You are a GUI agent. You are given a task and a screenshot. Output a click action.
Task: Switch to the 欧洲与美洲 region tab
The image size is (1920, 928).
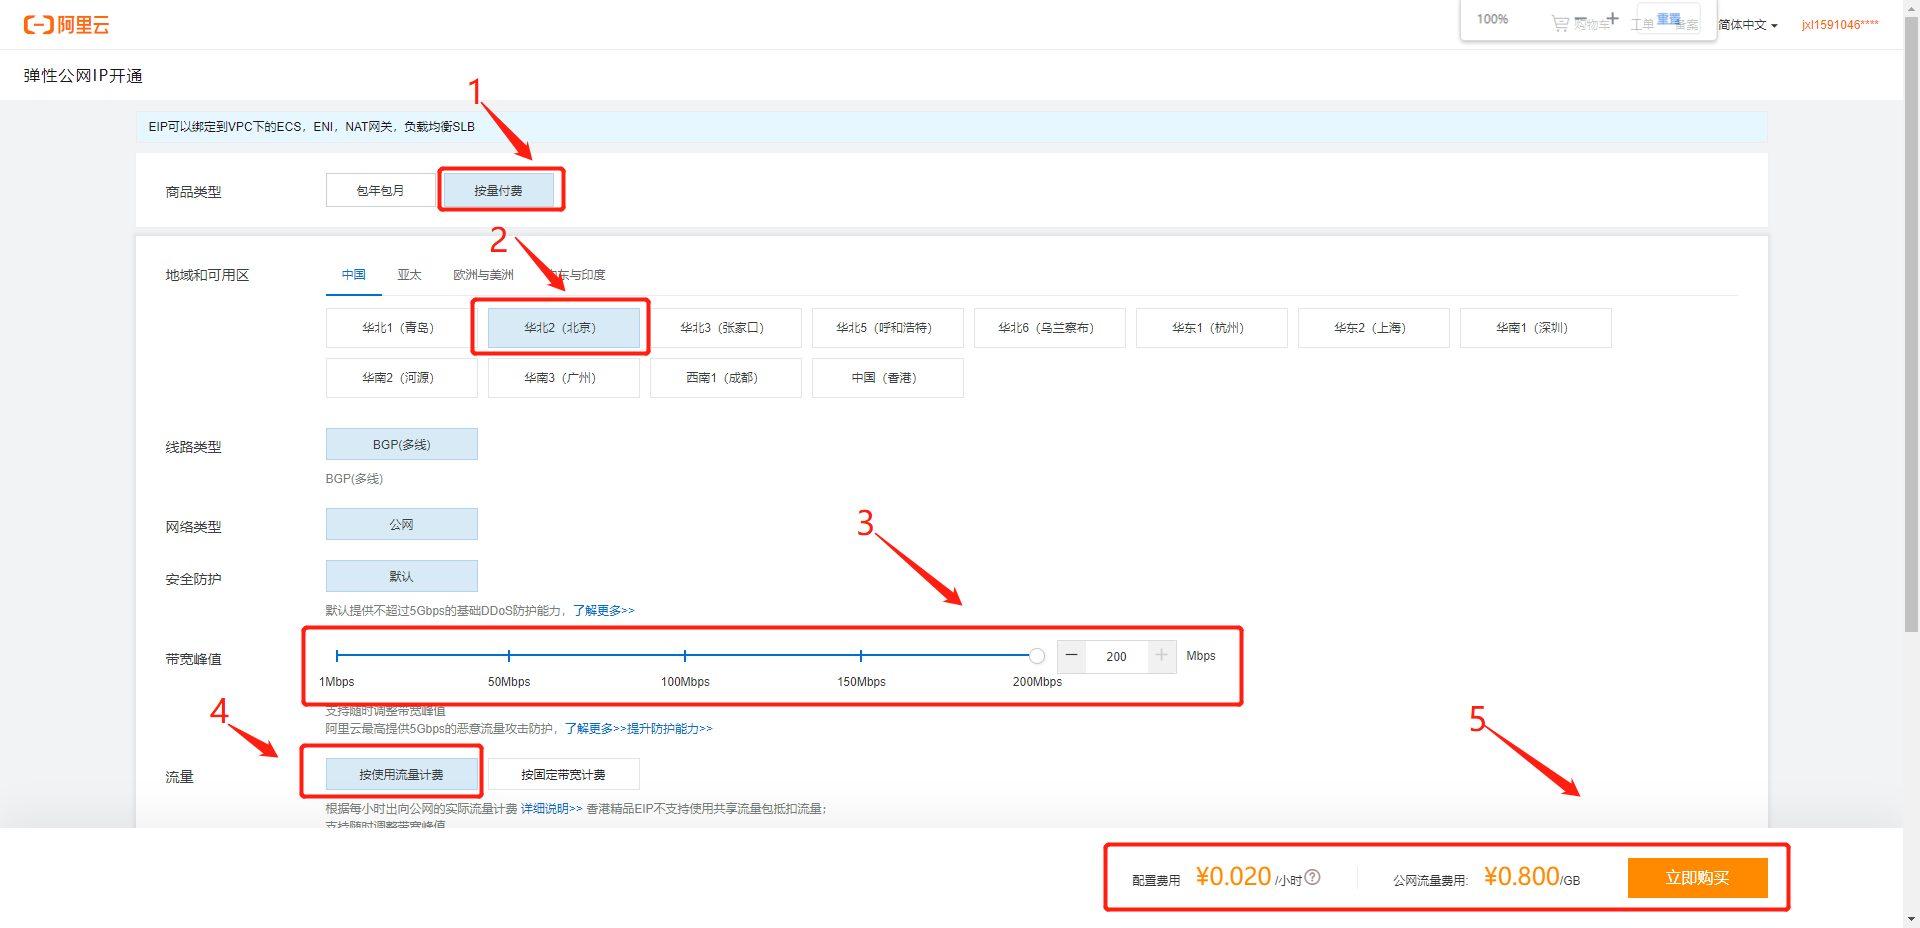[483, 275]
